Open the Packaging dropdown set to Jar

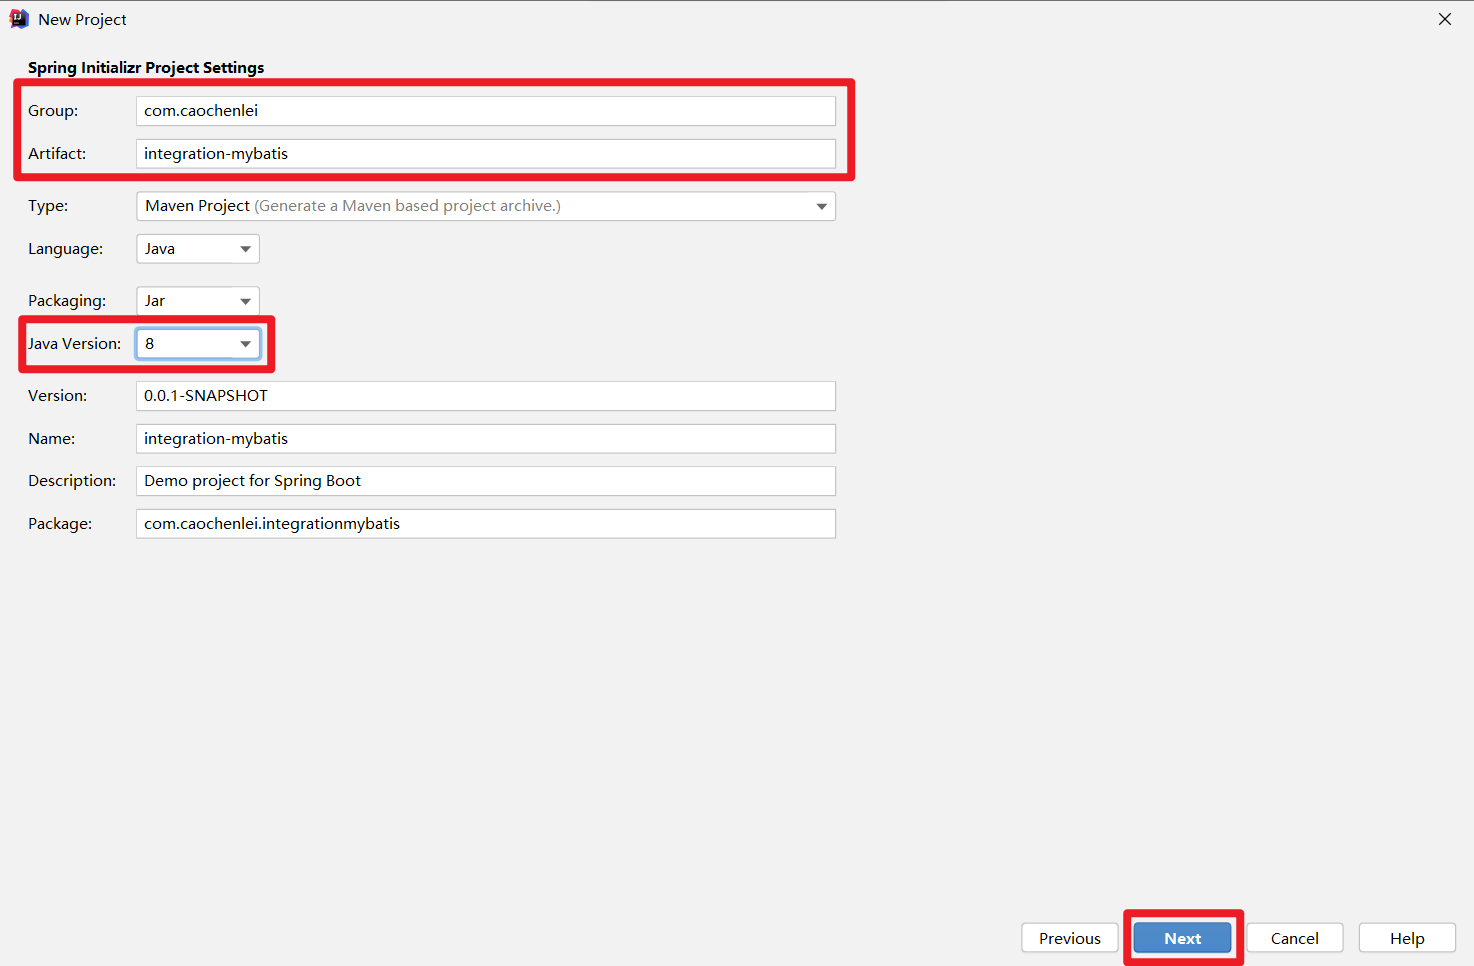pos(198,301)
